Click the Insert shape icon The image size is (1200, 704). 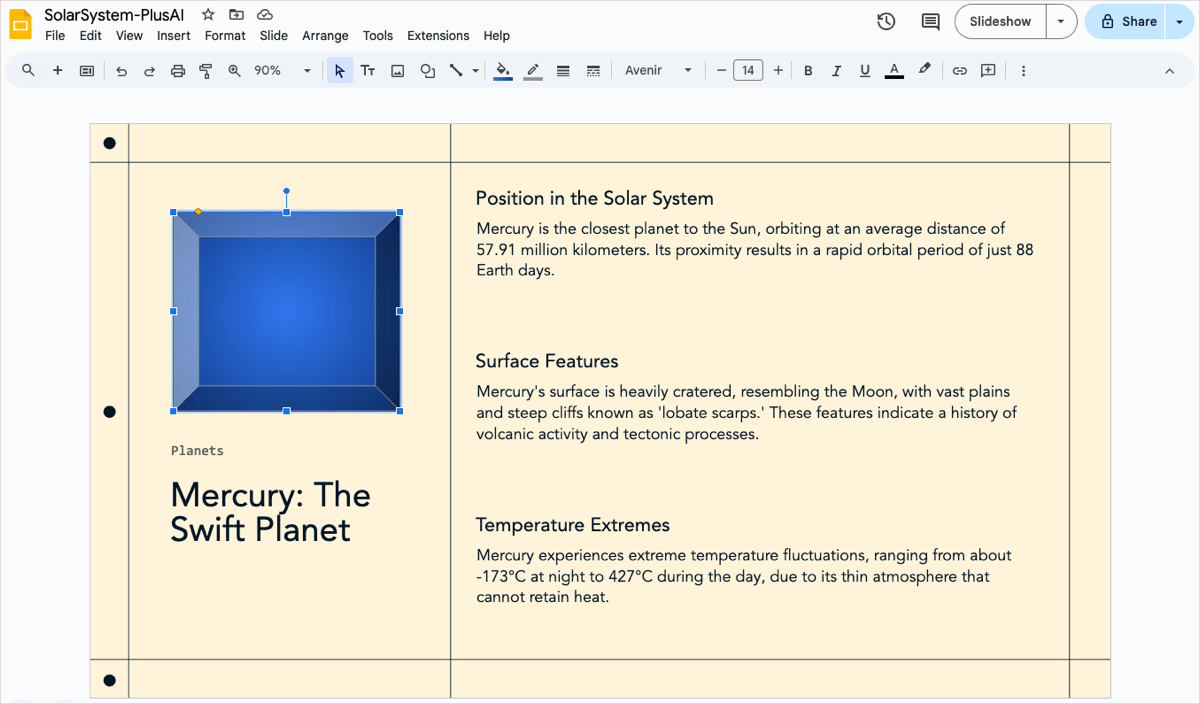[428, 71]
